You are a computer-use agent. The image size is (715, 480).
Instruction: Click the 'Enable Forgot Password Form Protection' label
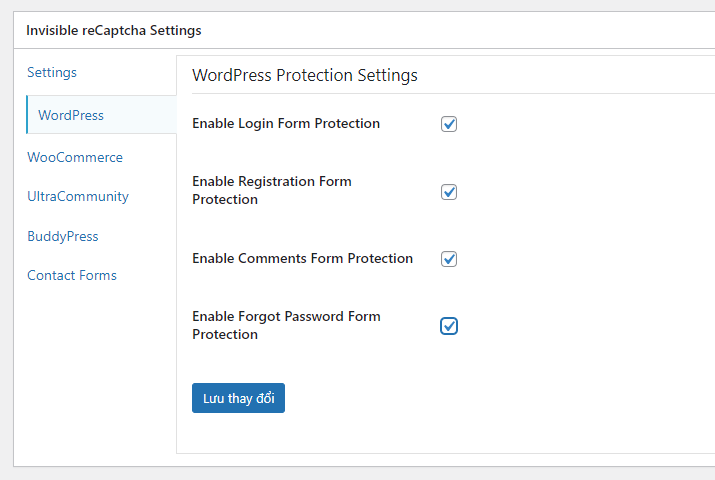(x=286, y=325)
